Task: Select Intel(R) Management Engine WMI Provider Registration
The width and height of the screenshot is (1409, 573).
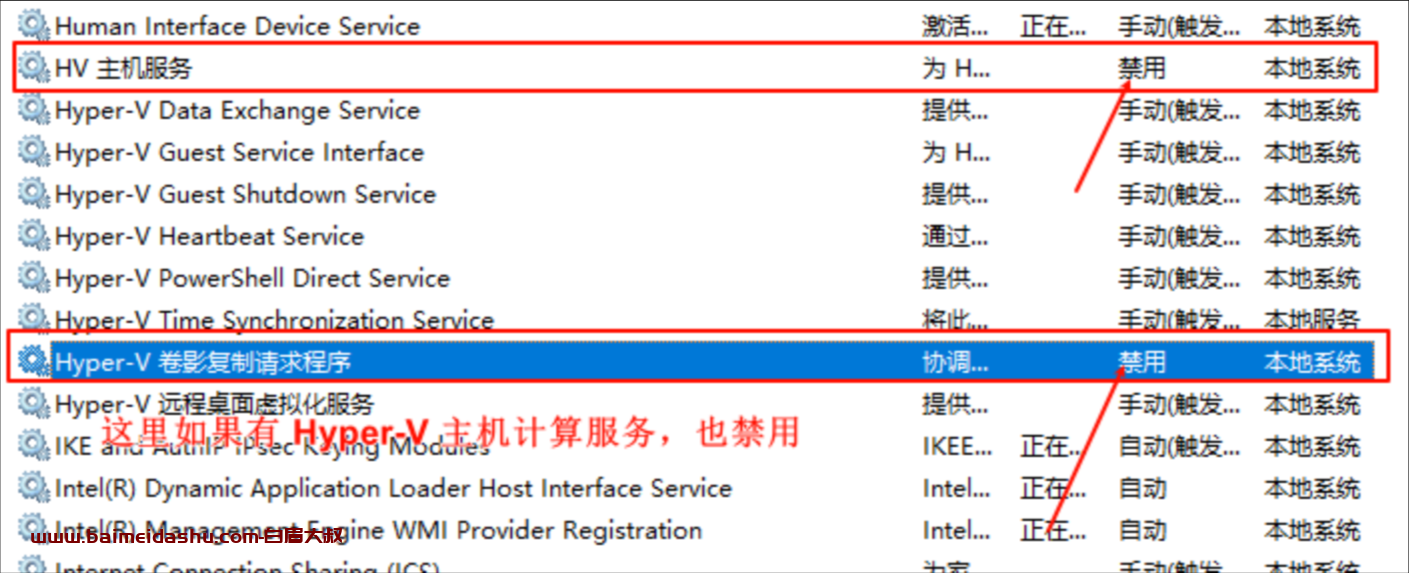Action: (378, 530)
